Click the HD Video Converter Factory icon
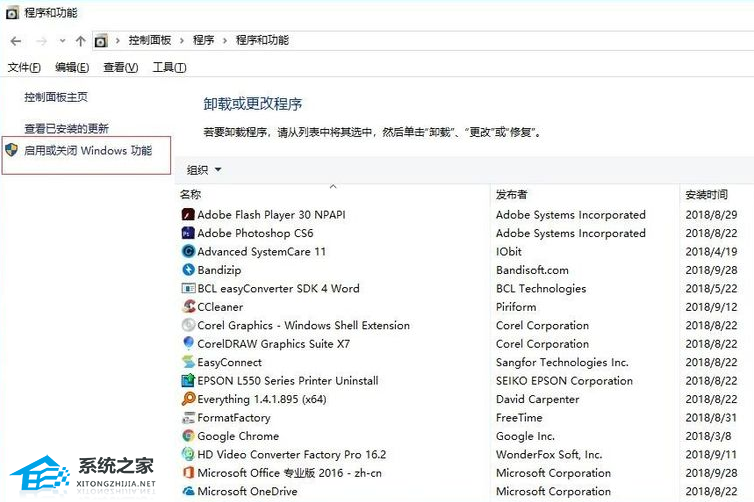The image size is (754, 502). (188, 454)
